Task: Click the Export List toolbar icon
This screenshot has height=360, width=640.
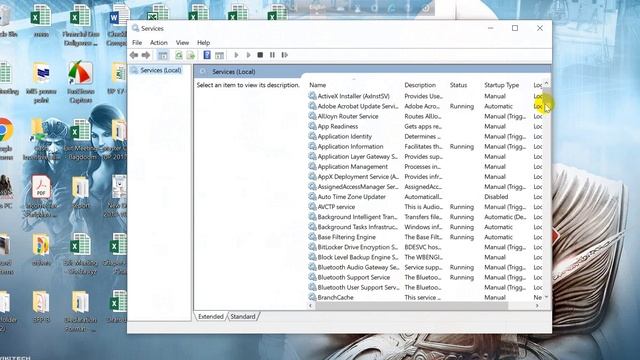Action: [191, 55]
